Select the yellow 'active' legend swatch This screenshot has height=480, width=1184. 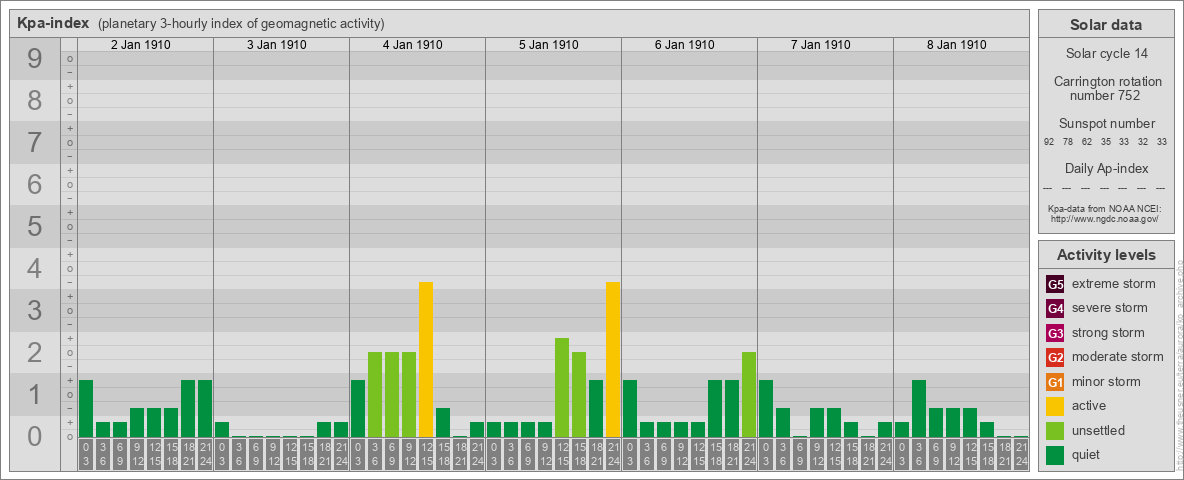pyautogui.click(x=1055, y=406)
